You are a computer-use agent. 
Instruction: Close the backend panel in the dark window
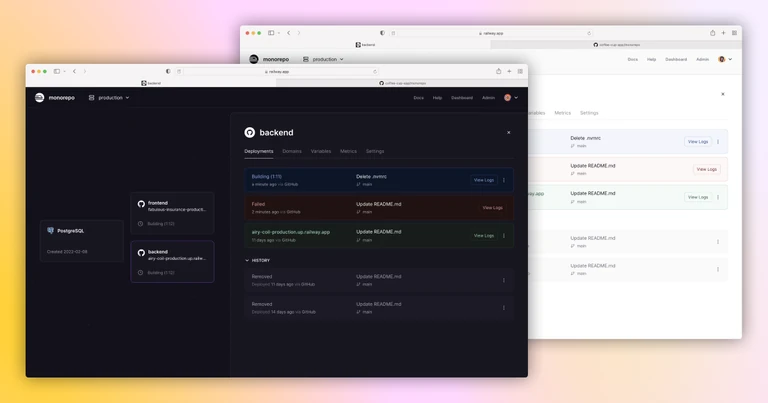click(508, 132)
